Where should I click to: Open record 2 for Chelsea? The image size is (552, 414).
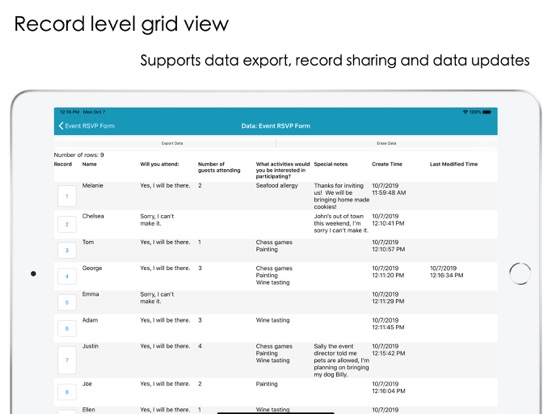[67, 224]
